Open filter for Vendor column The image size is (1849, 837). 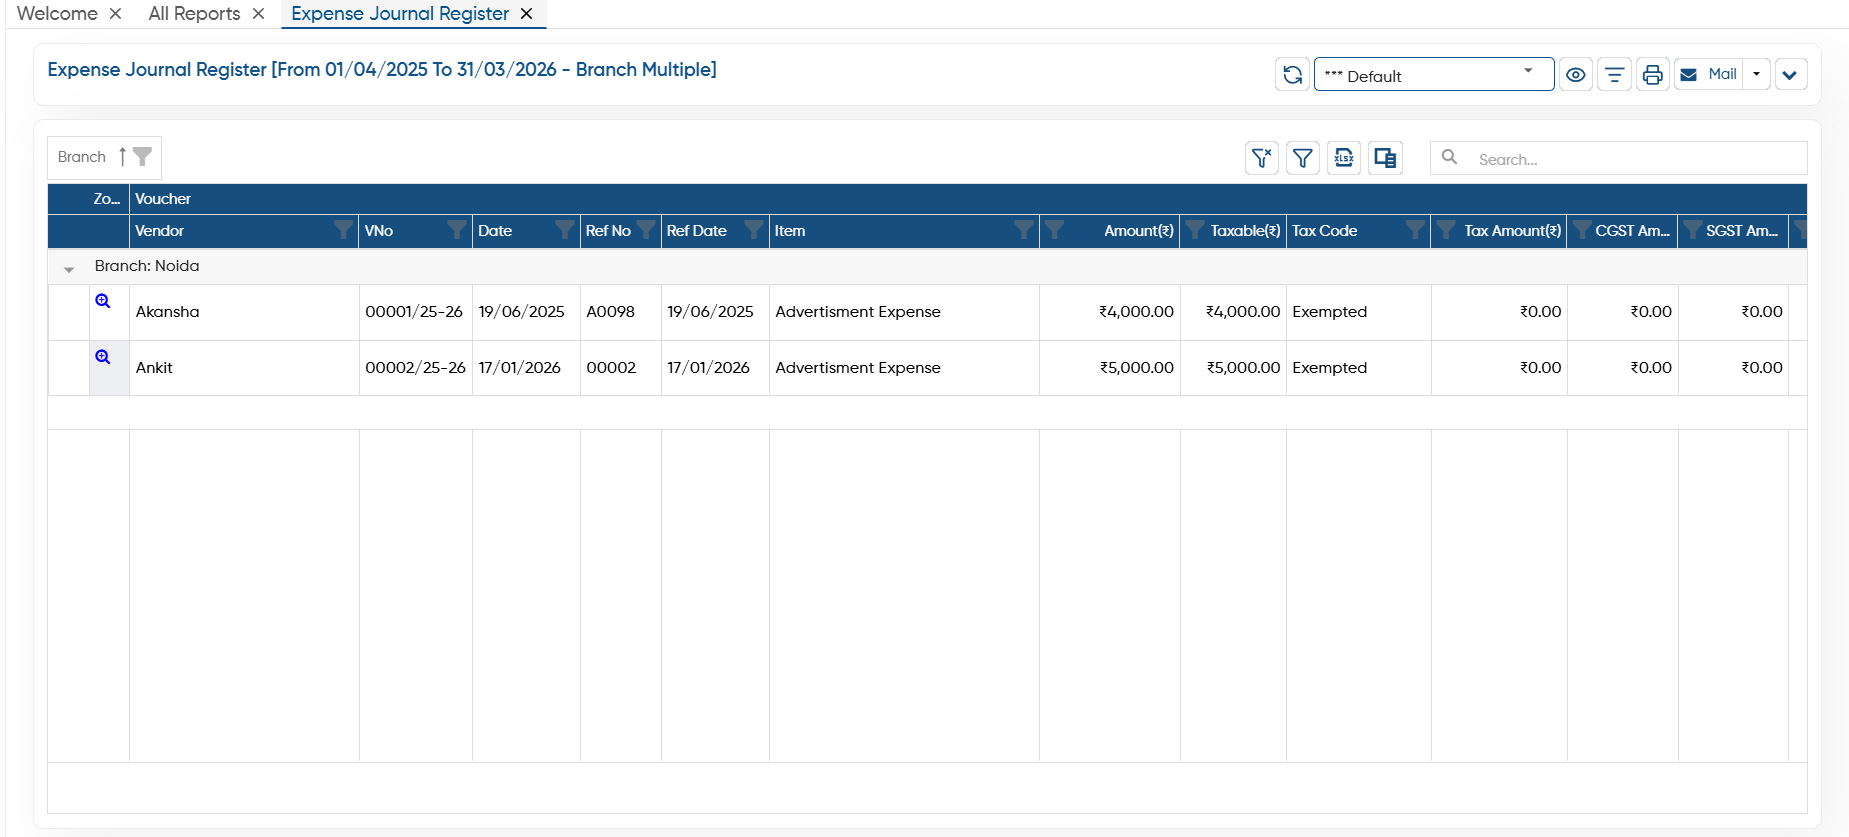point(343,231)
